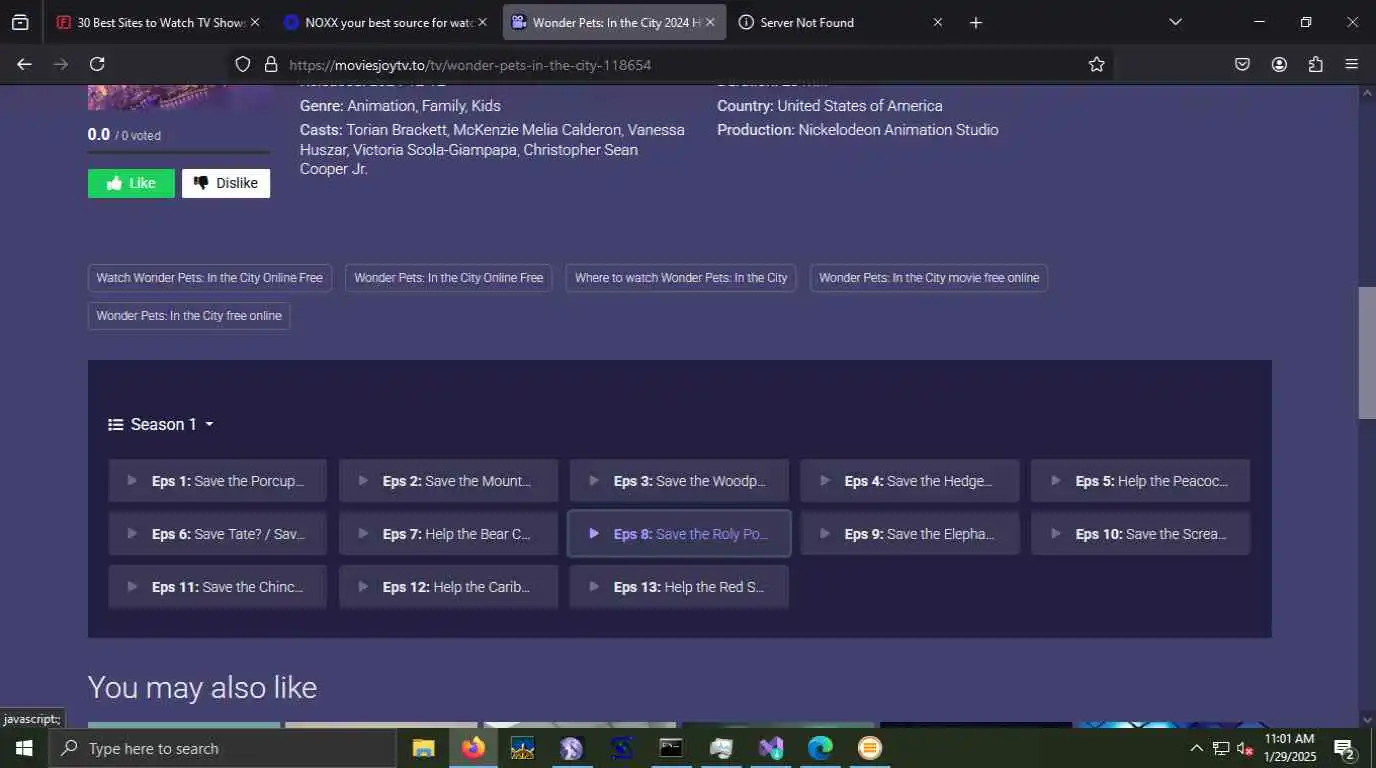Click the shield tracking protection icon

pos(242,64)
